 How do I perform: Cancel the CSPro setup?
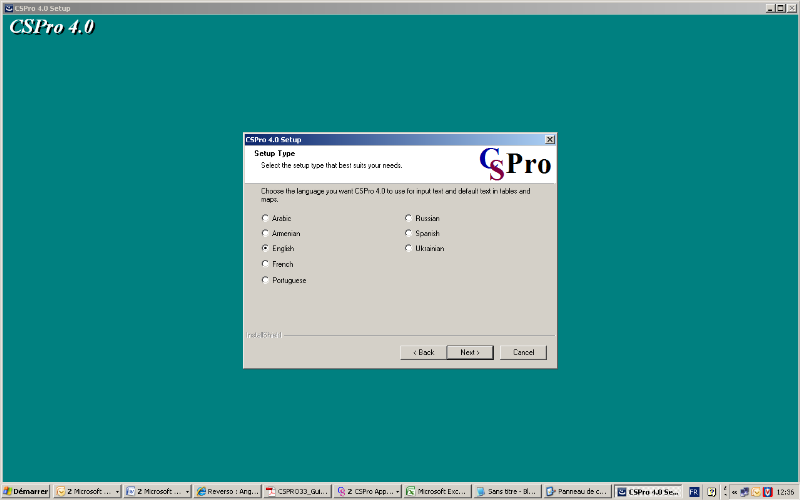[x=523, y=353]
